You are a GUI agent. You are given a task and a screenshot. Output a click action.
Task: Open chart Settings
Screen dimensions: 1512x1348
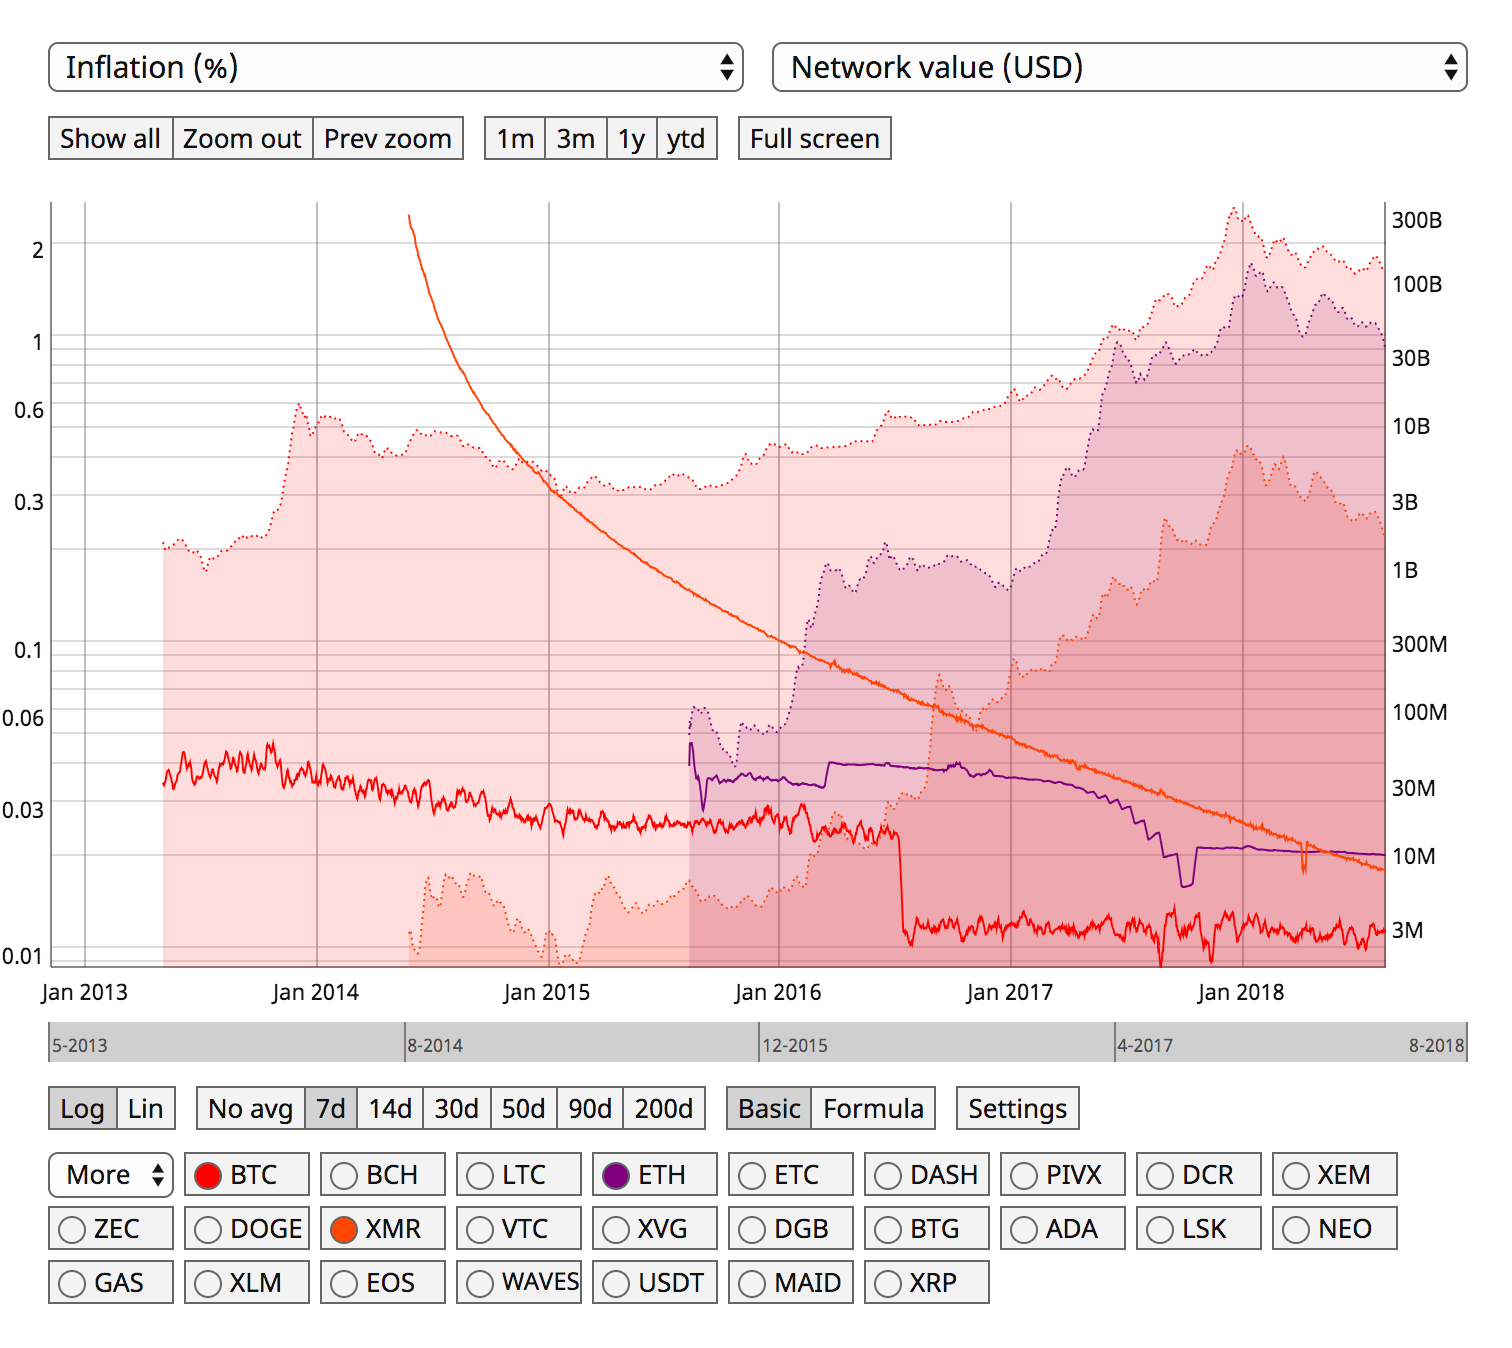click(1018, 1108)
